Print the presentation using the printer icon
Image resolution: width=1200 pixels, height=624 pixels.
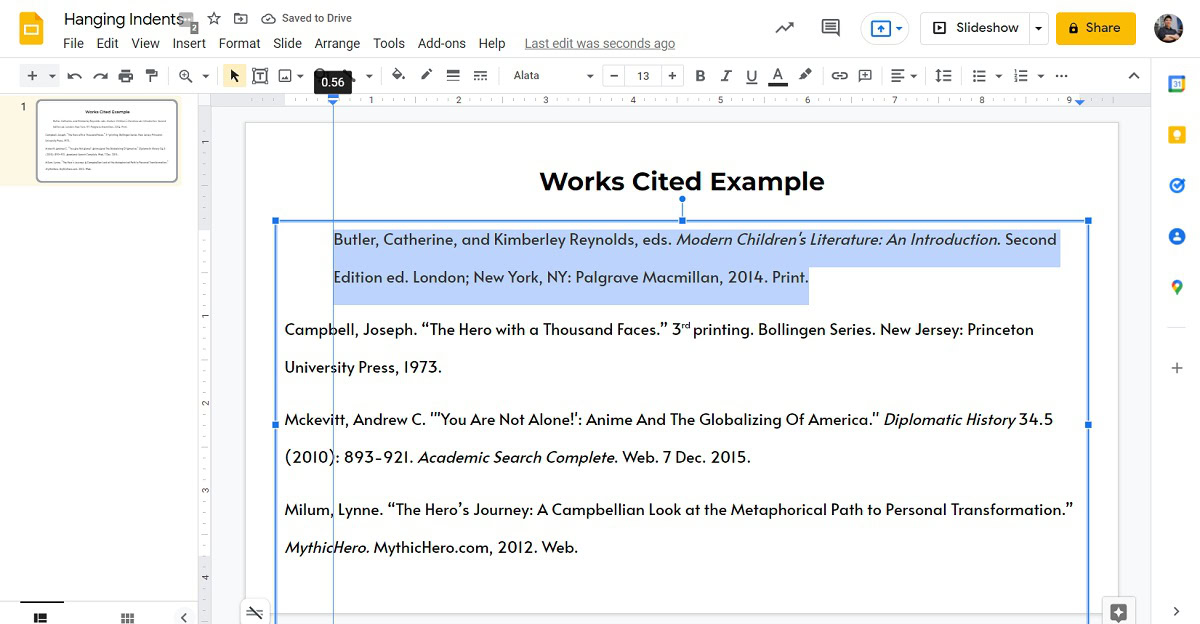(x=126, y=76)
